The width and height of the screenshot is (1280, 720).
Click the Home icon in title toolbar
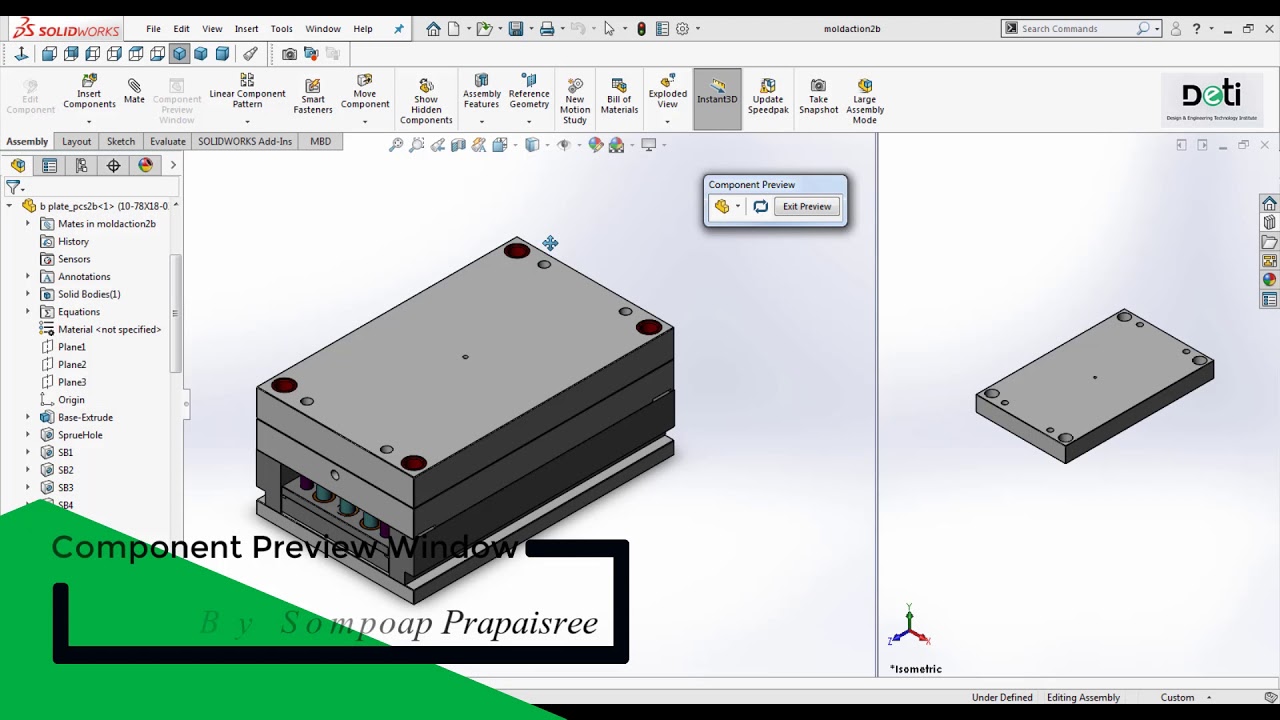coord(433,29)
